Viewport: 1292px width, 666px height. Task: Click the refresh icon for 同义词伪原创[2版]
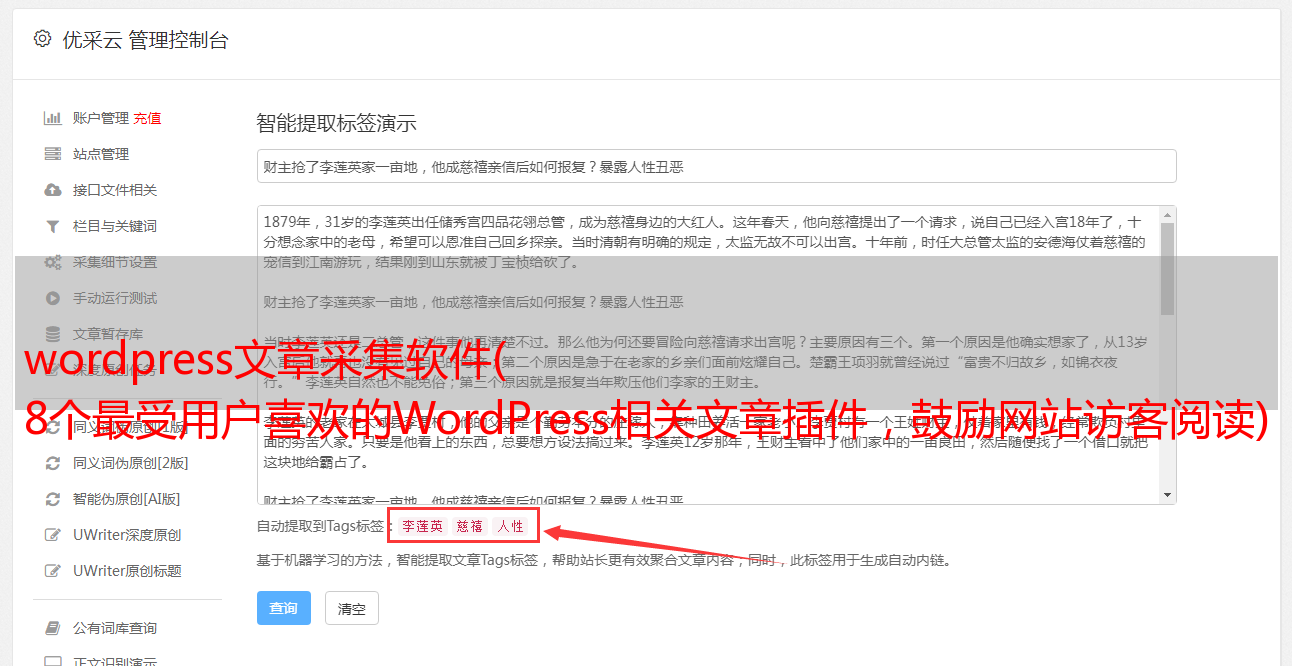point(53,463)
